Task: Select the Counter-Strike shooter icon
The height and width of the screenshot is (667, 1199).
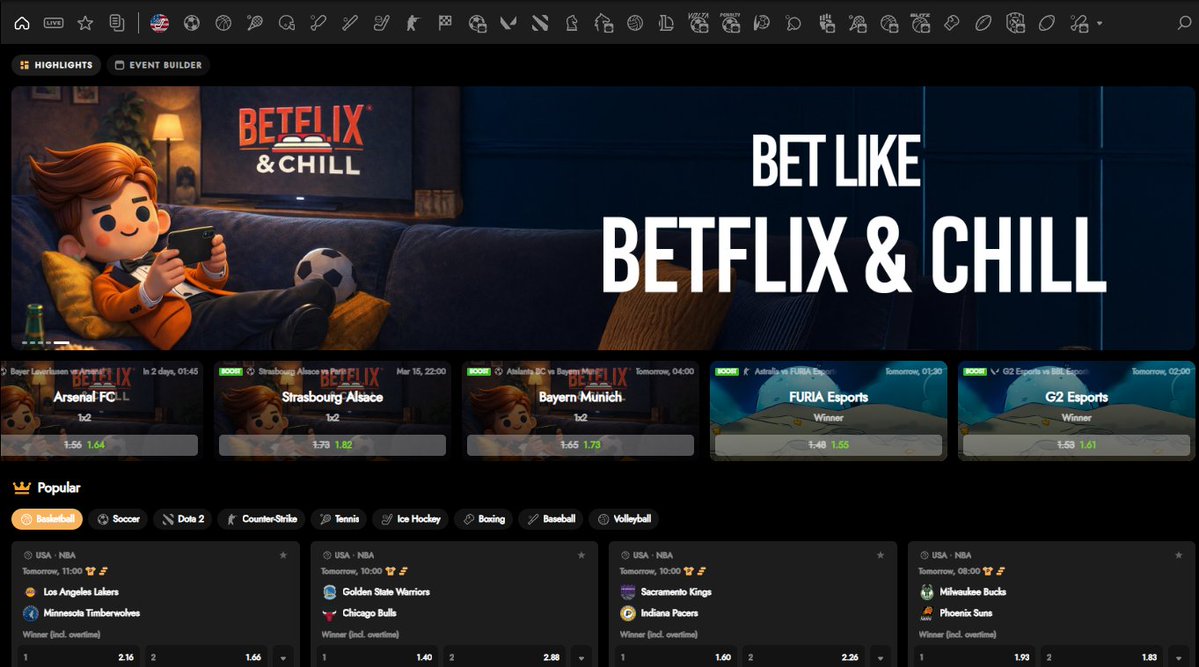Action: (413, 22)
